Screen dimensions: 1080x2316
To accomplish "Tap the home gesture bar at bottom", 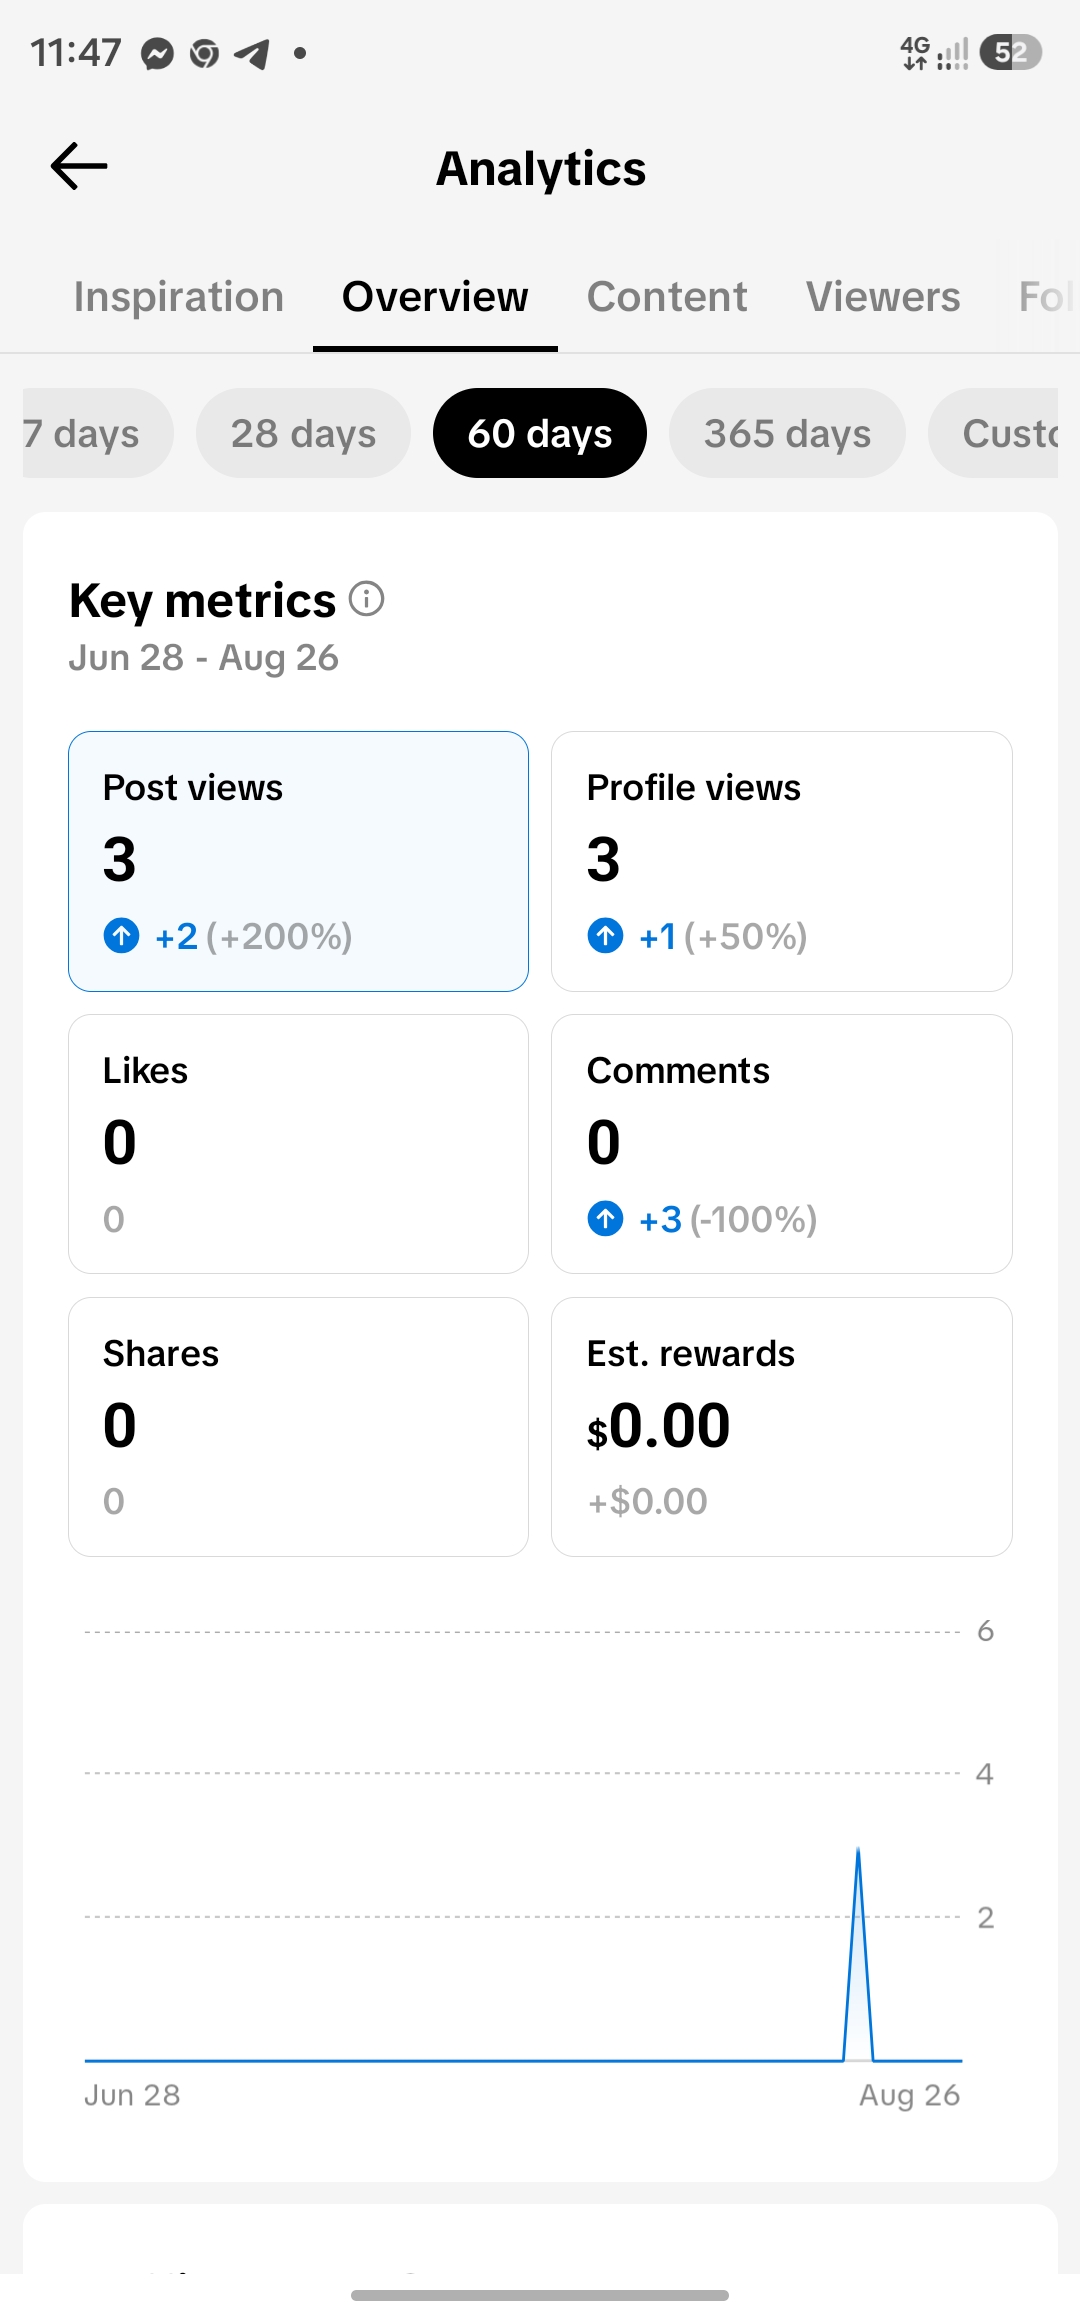I will click(x=540, y=2295).
